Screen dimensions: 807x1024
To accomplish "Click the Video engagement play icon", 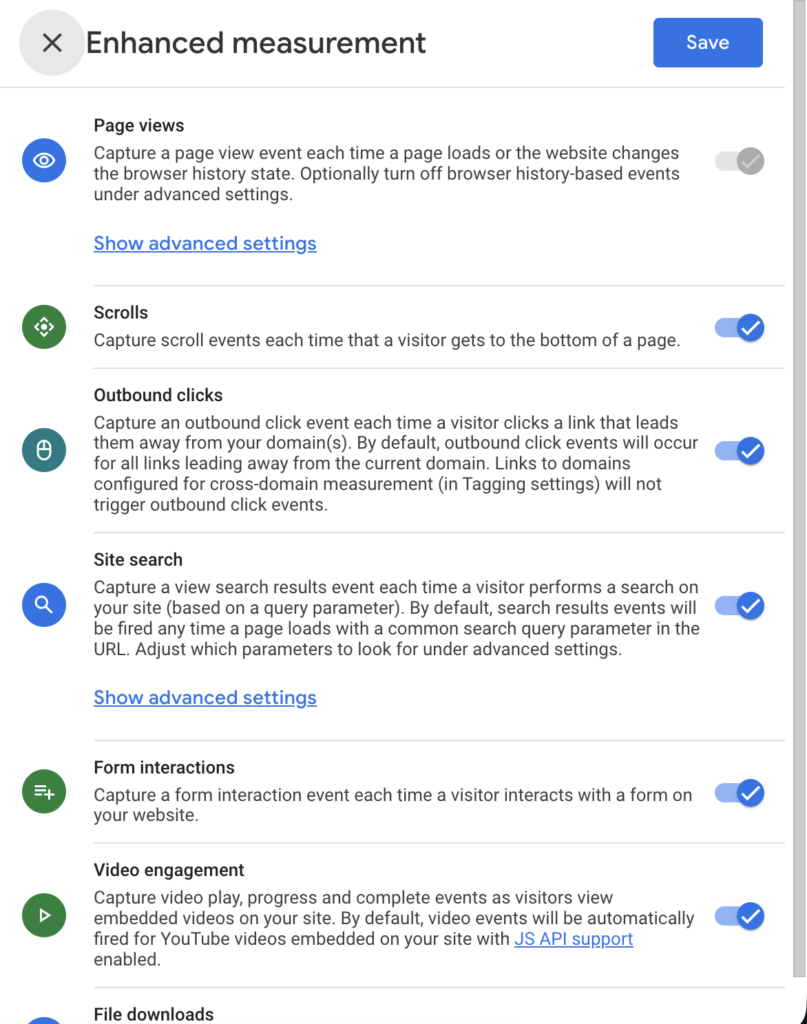I will click(x=44, y=914).
